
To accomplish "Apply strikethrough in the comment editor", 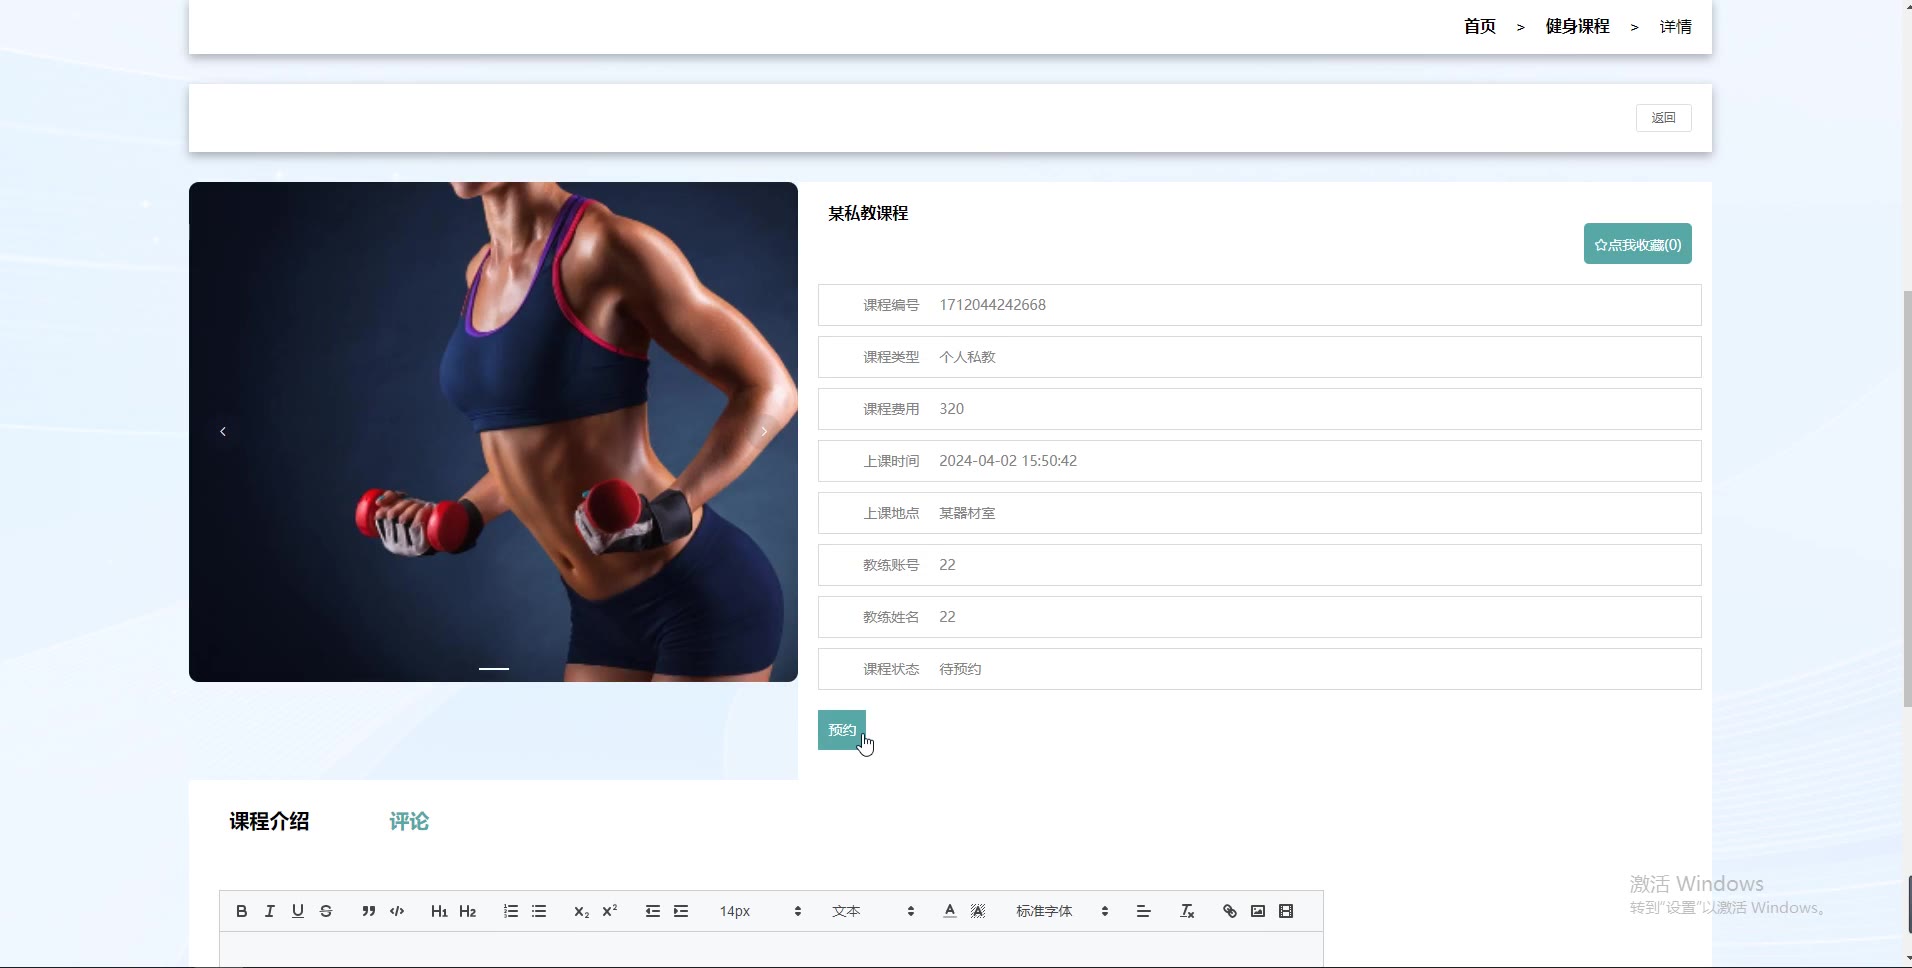I will pos(325,911).
